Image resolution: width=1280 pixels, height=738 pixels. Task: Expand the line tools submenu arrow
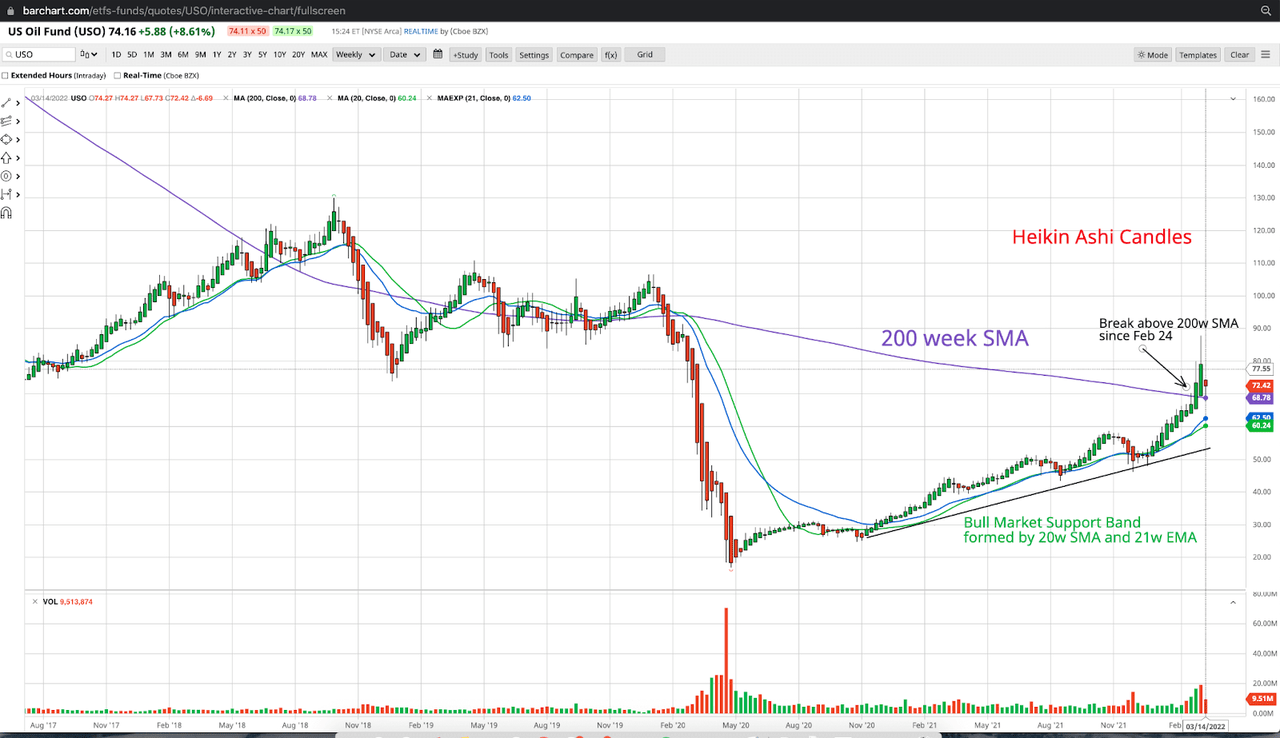coord(18,103)
